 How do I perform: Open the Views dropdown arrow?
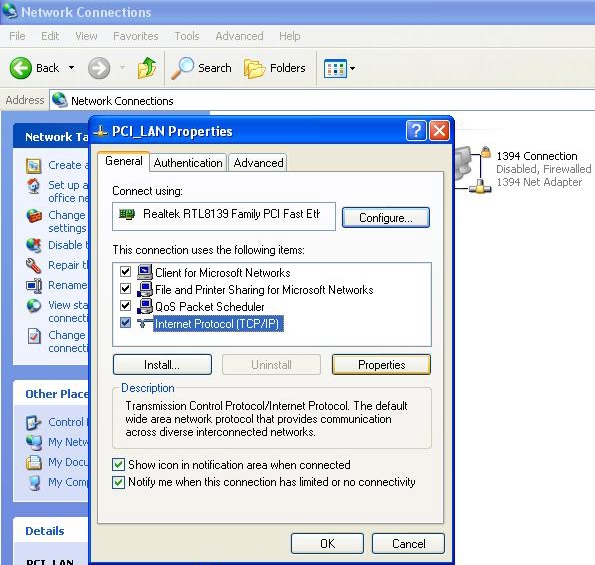pyautogui.click(x=353, y=69)
